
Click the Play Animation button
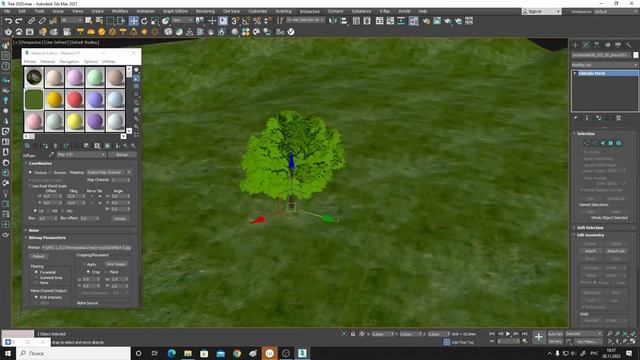tap(508, 334)
